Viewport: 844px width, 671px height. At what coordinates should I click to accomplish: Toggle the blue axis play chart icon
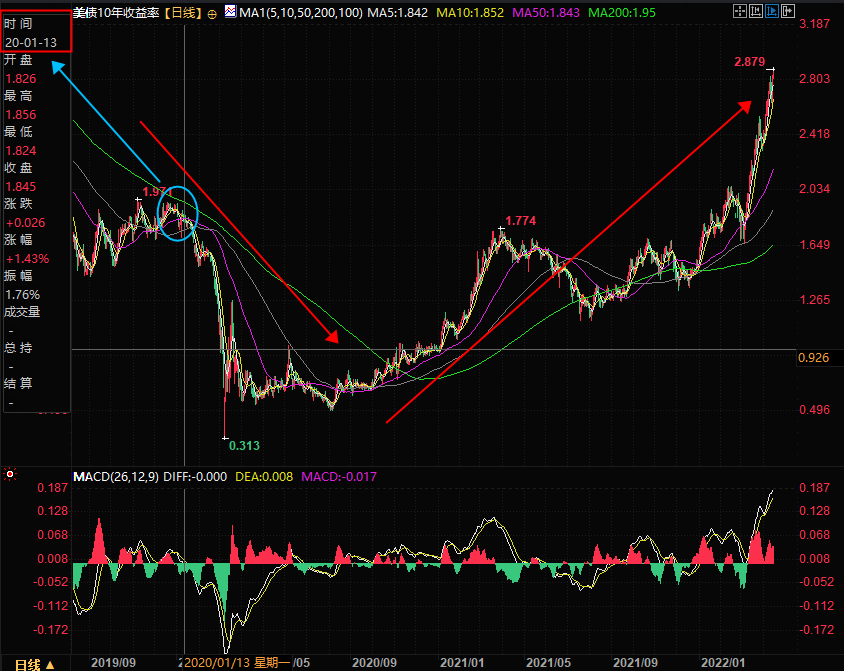tap(772, 11)
